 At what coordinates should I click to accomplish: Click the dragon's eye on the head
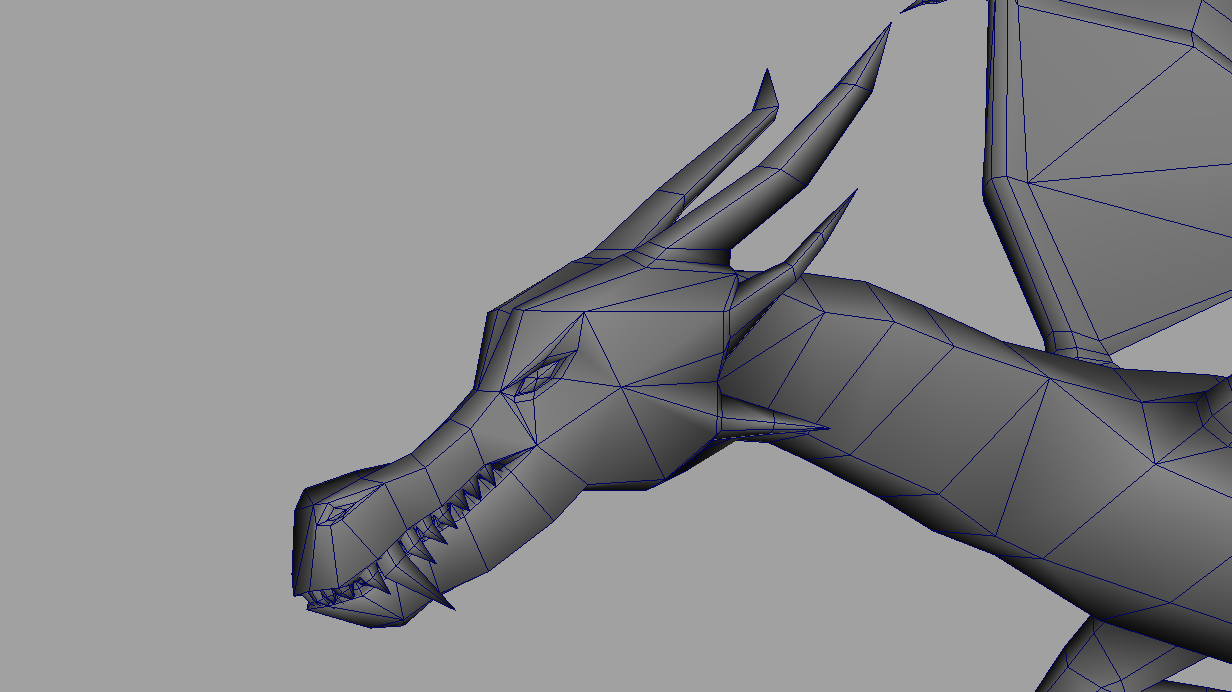coord(538,376)
